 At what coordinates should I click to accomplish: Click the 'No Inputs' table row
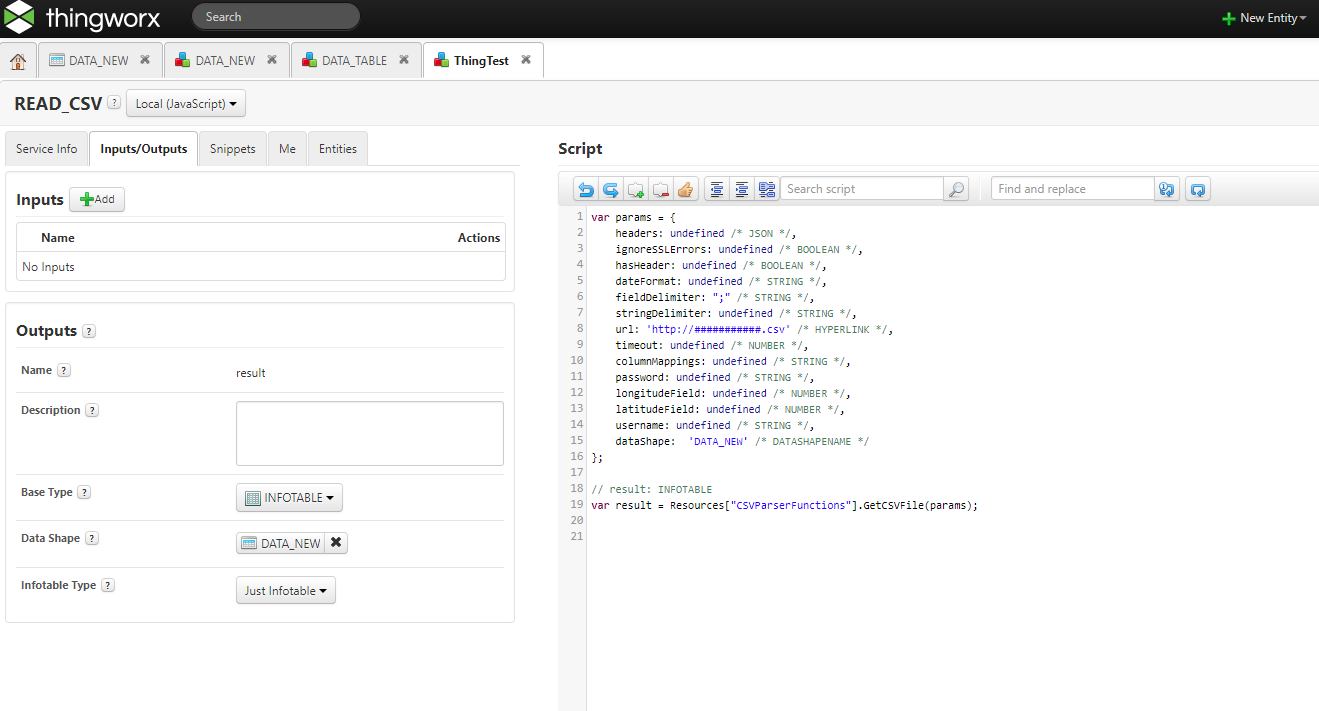coord(261,267)
